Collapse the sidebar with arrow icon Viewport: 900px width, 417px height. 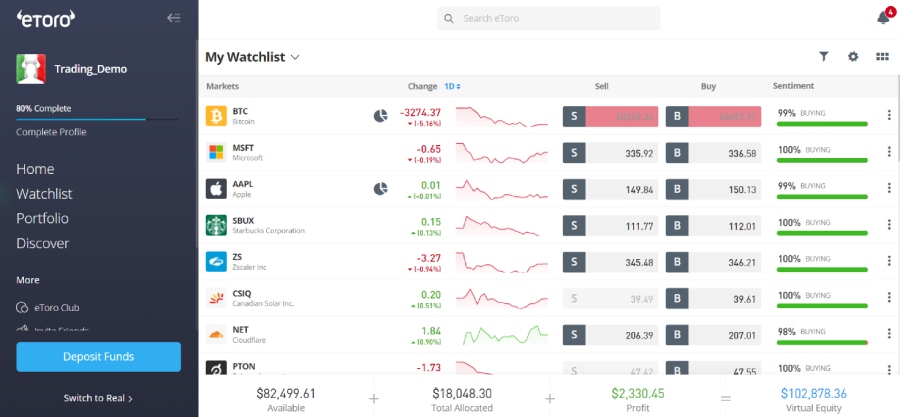tap(173, 18)
